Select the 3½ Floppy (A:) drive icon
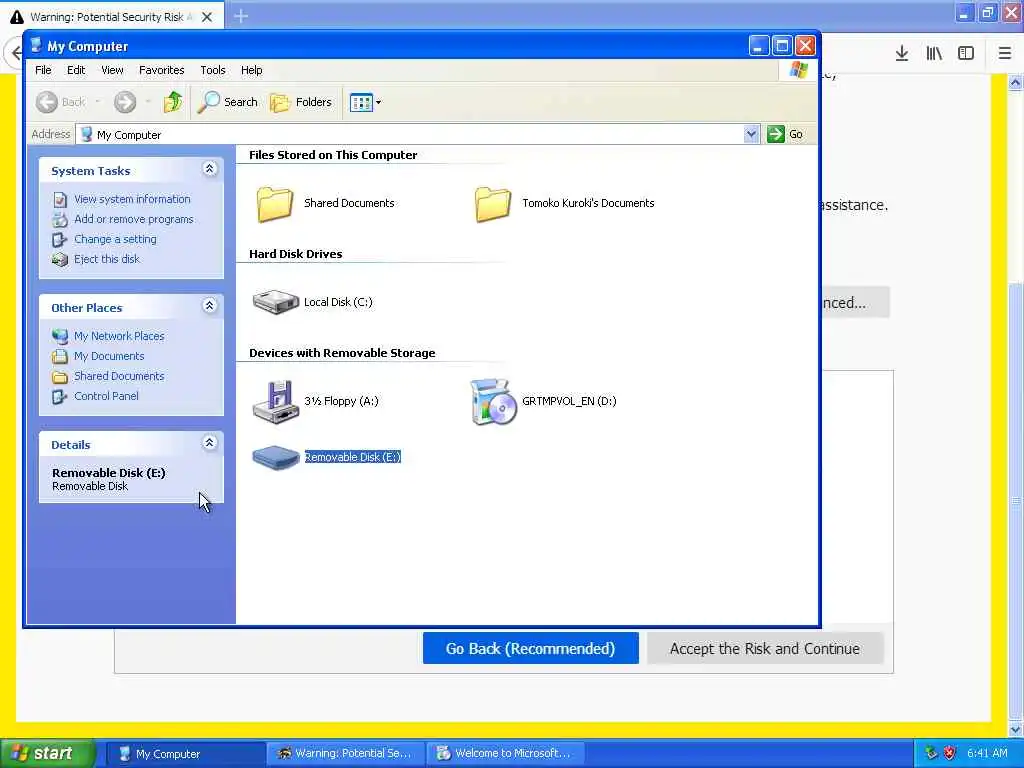The width and height of the screenshot is (1024, 768). (276, 402)
